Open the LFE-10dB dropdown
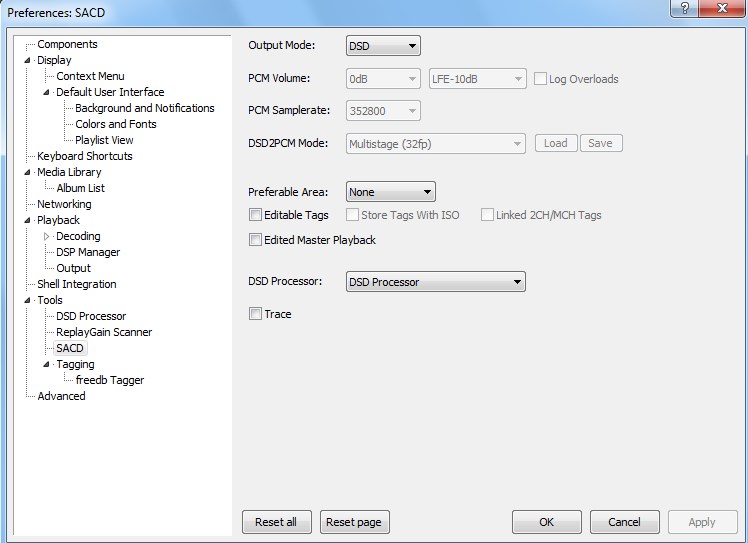Image resolution: width=748 pixels, height=543 pixels. coord(478,79)
